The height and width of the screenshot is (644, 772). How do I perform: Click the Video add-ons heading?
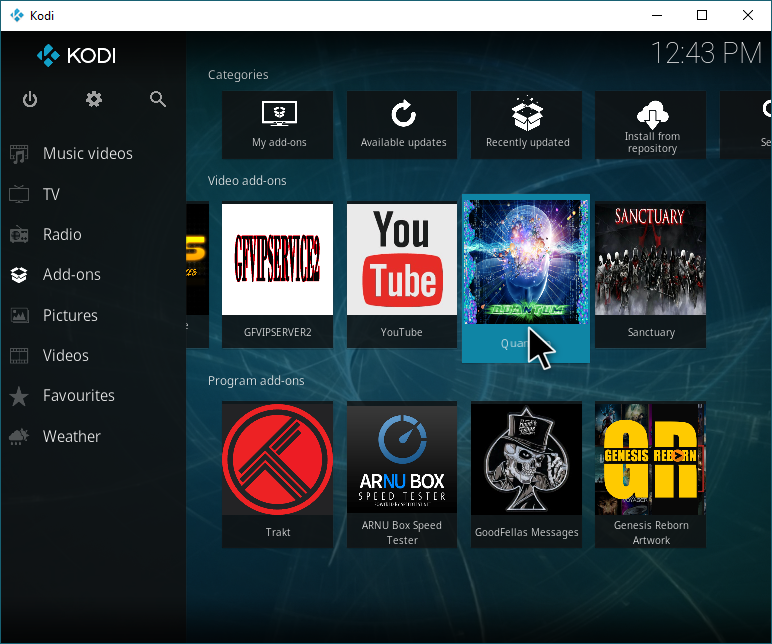[247, 181]
